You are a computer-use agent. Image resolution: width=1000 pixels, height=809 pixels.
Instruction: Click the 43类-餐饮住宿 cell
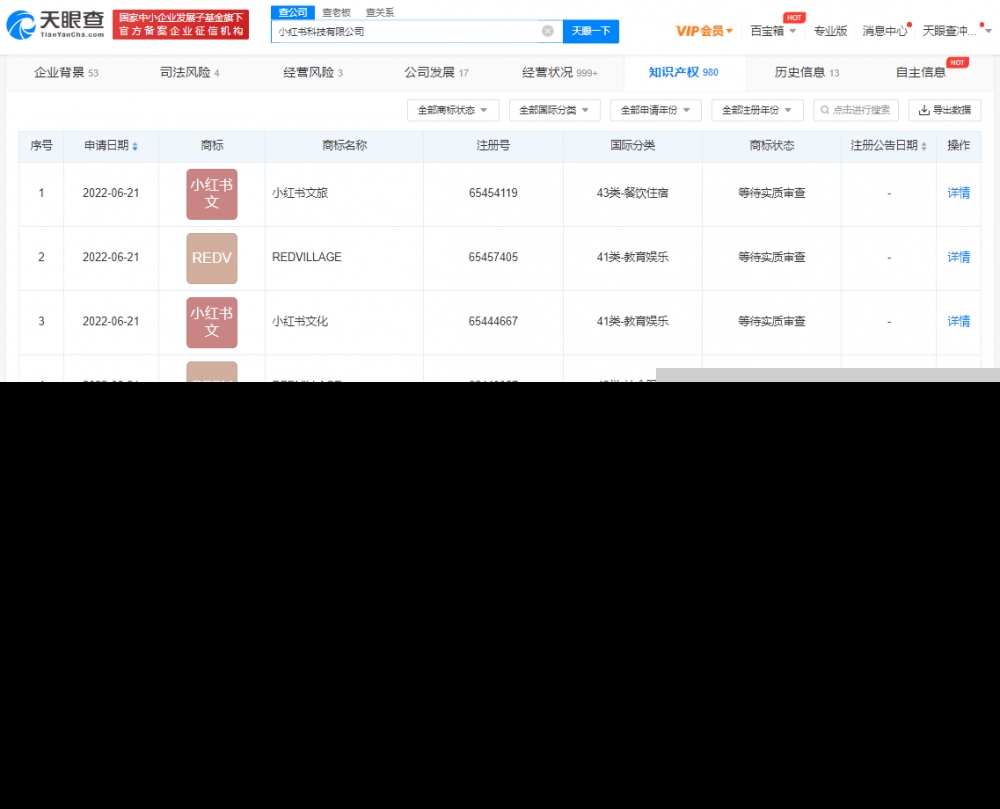point(632,193)
